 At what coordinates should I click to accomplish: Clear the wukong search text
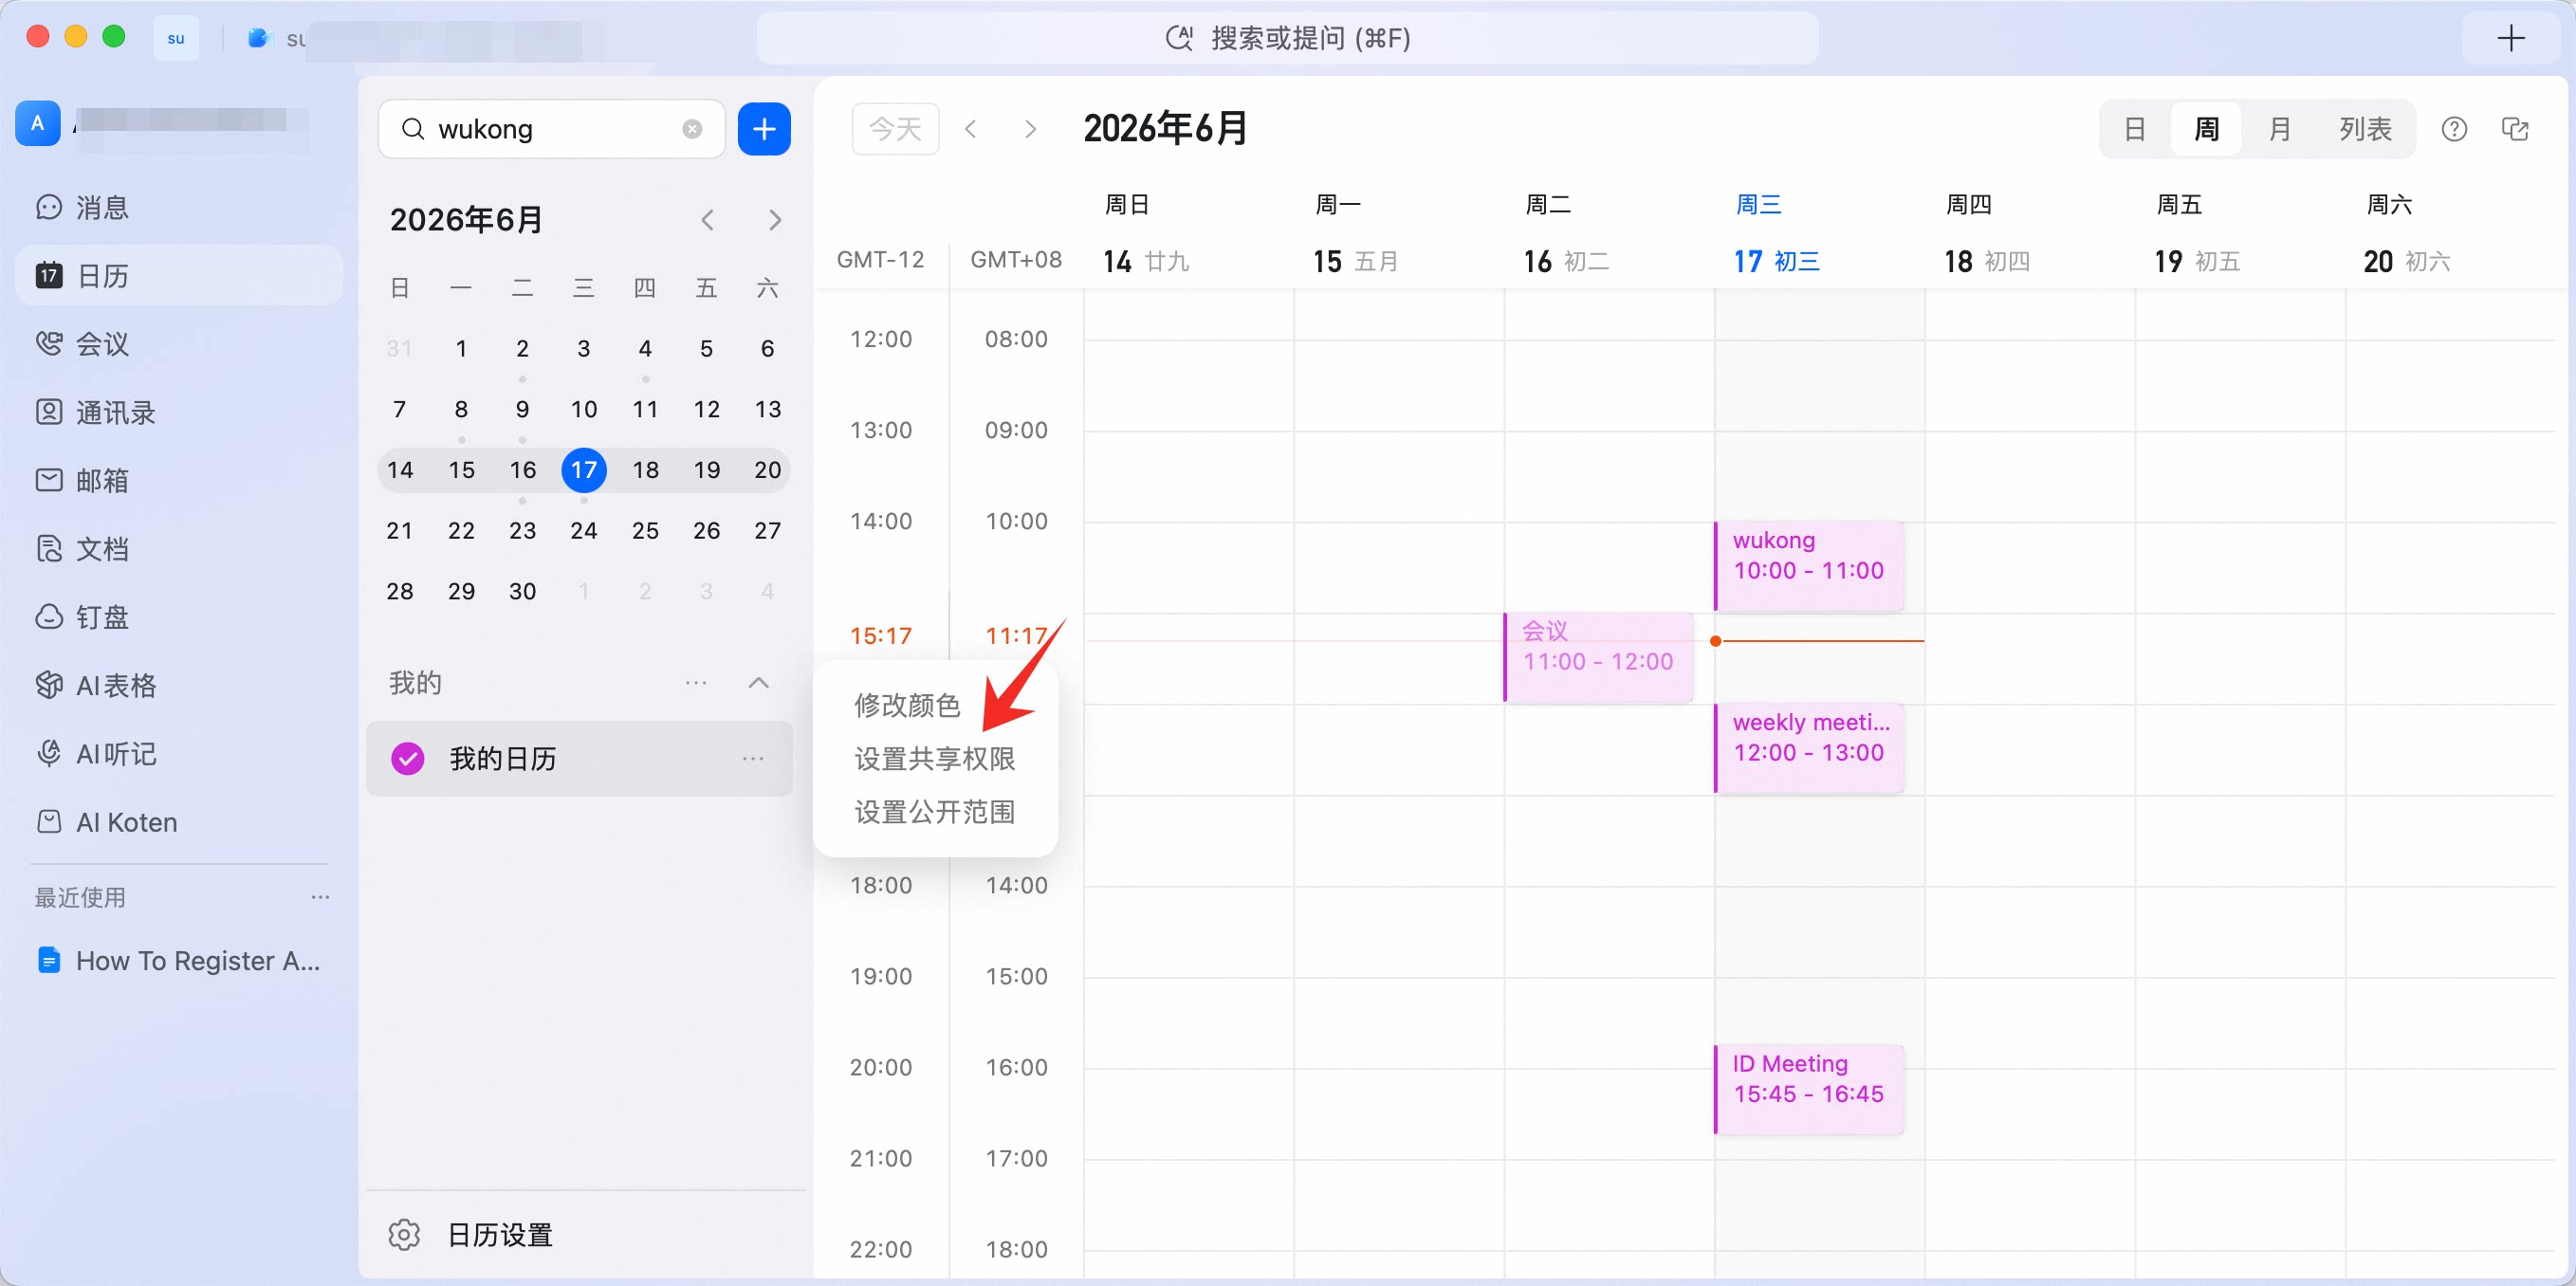(692, 129)
